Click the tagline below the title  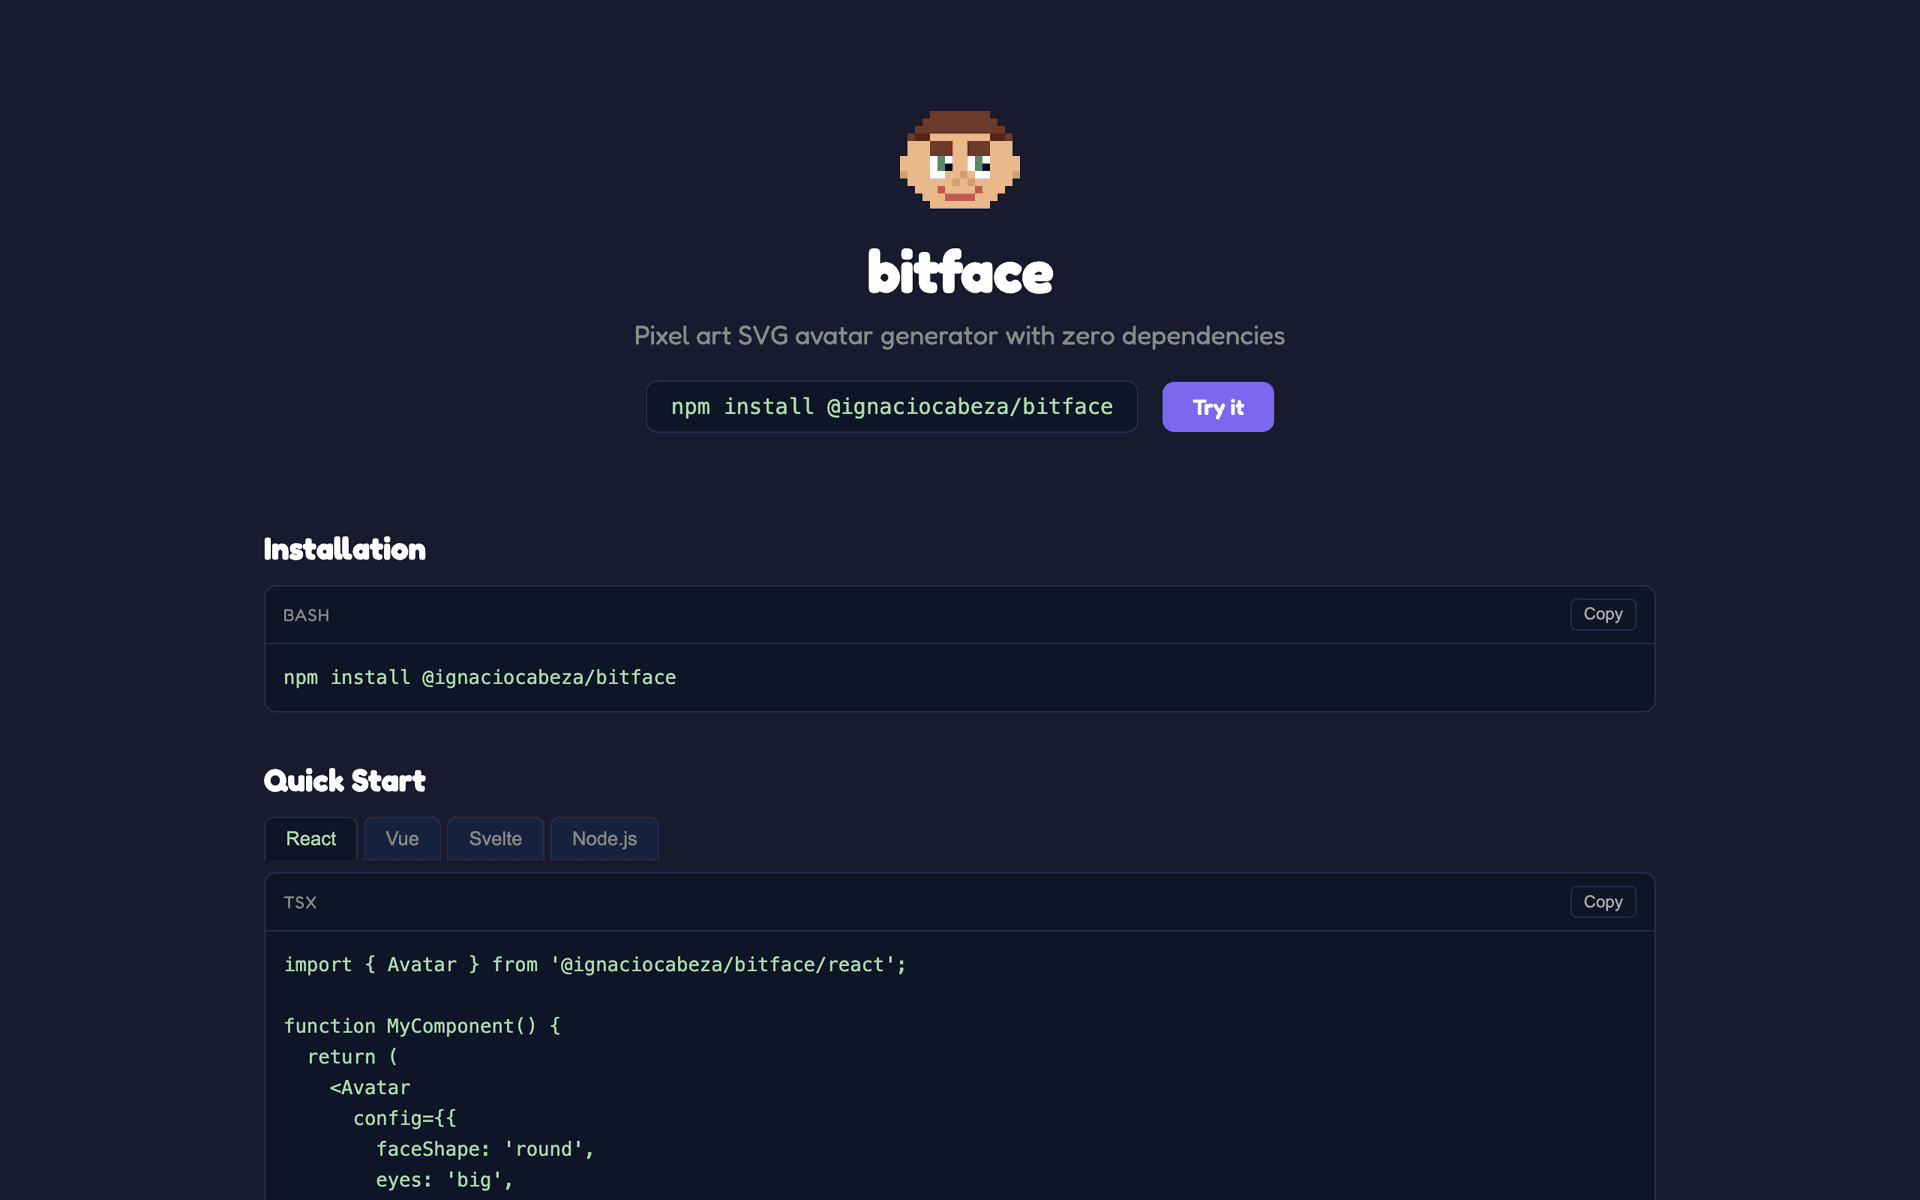pyautogui.click(x=959, y=335)
